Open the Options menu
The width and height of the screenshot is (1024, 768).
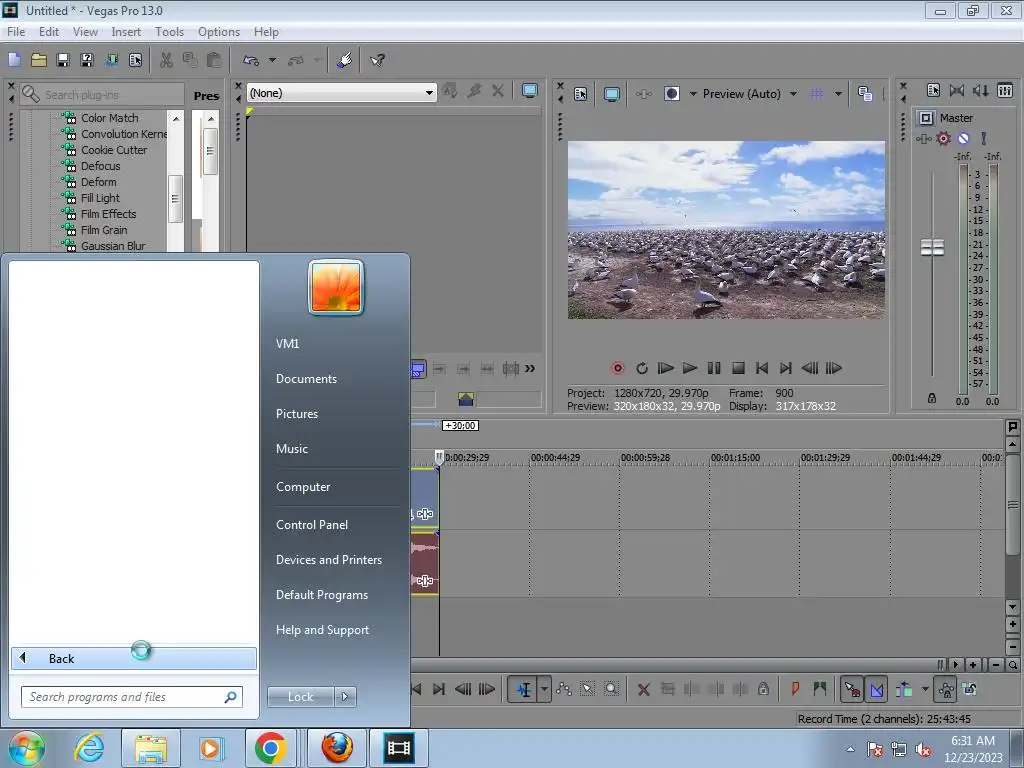click(x=219, y=32)
